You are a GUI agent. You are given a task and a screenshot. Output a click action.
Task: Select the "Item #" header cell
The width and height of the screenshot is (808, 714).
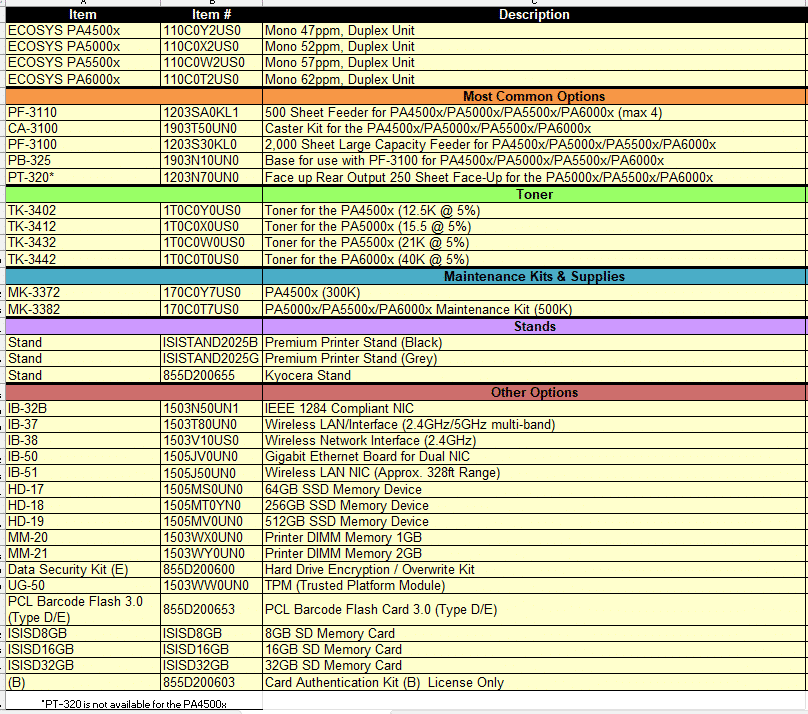coord(211,15)
